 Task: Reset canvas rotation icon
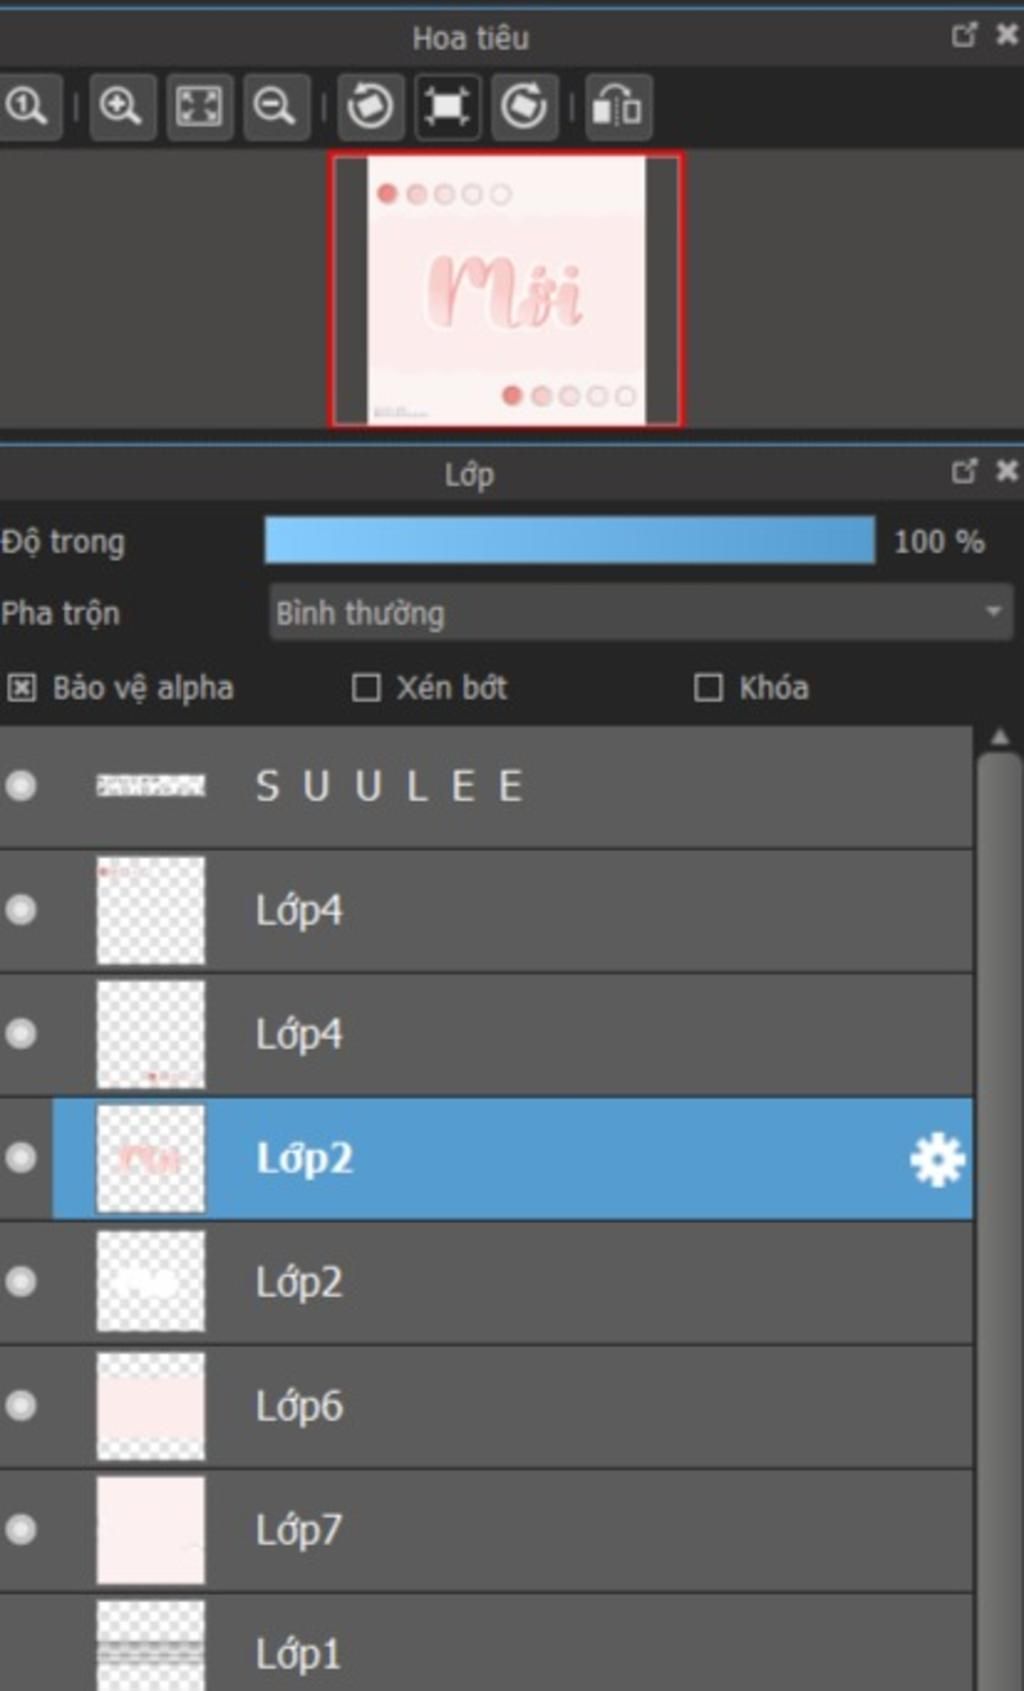pyautogui.click(x=446, y=106)
